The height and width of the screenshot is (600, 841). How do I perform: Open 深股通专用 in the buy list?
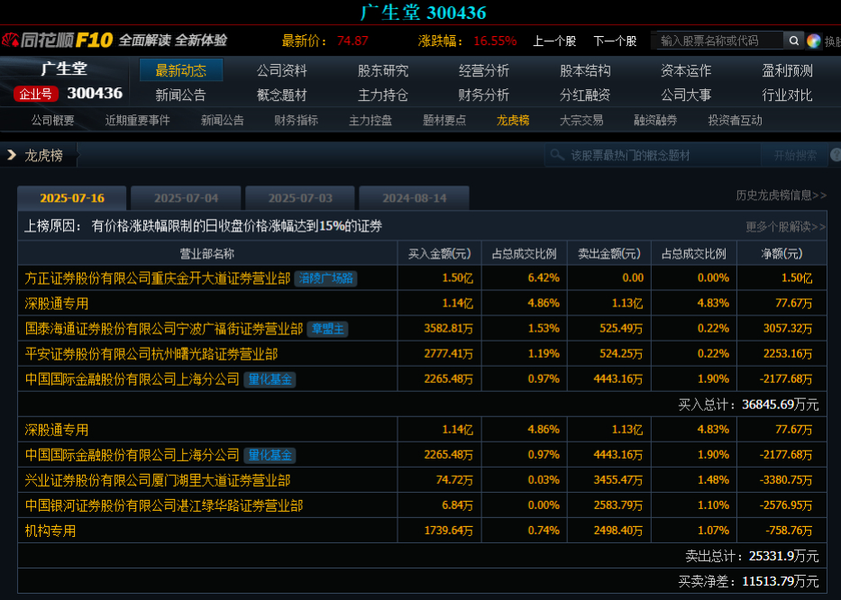[56, 303]
